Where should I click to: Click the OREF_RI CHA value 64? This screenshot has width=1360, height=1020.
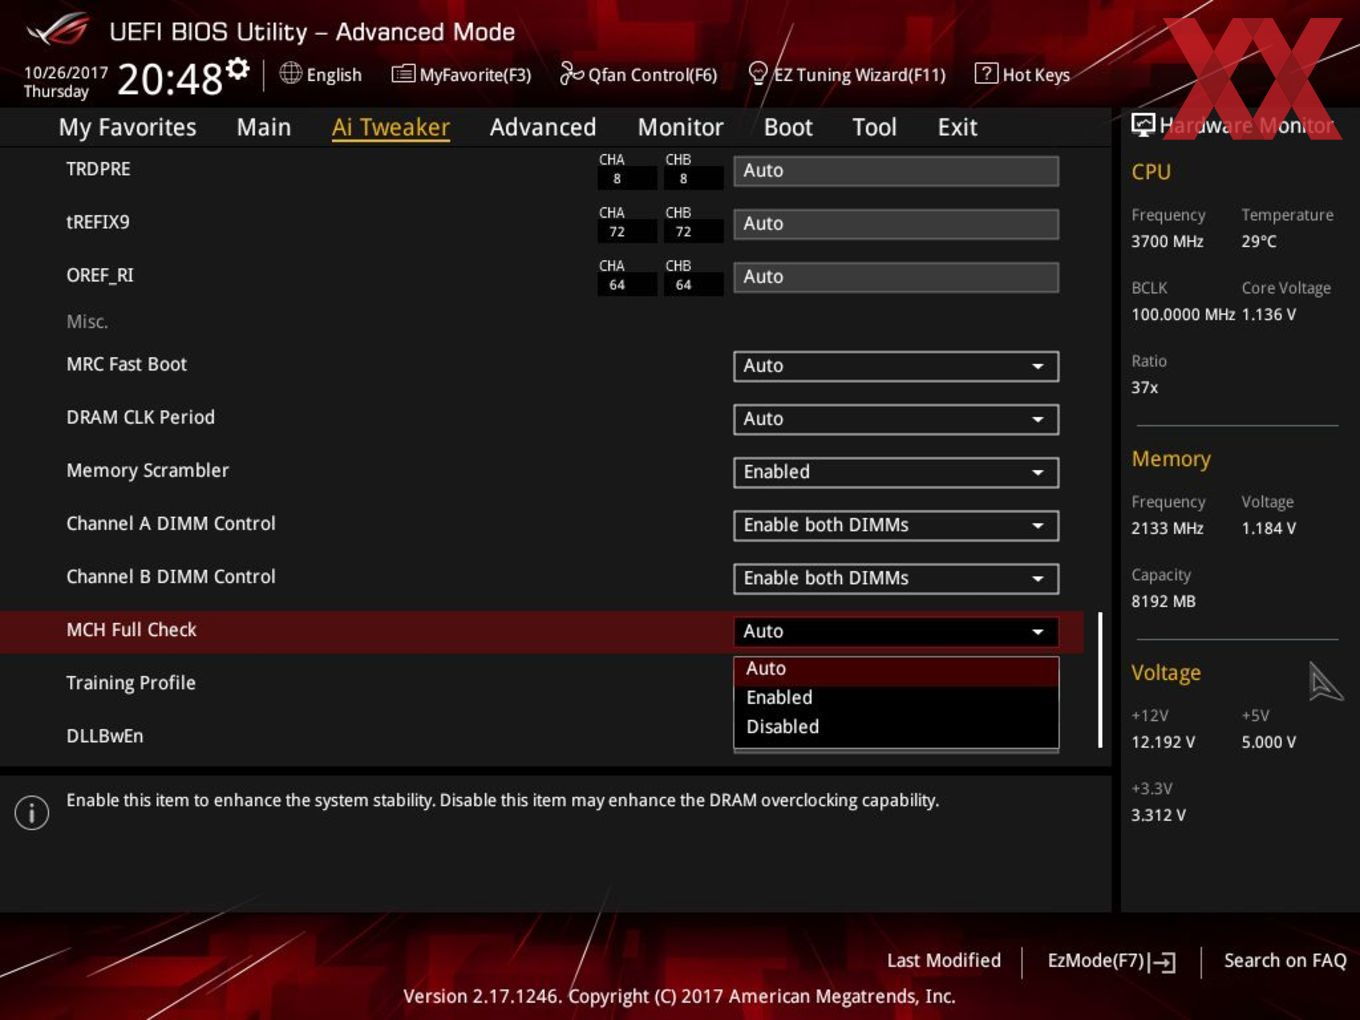pyautogui.click(x=627, y=285)
